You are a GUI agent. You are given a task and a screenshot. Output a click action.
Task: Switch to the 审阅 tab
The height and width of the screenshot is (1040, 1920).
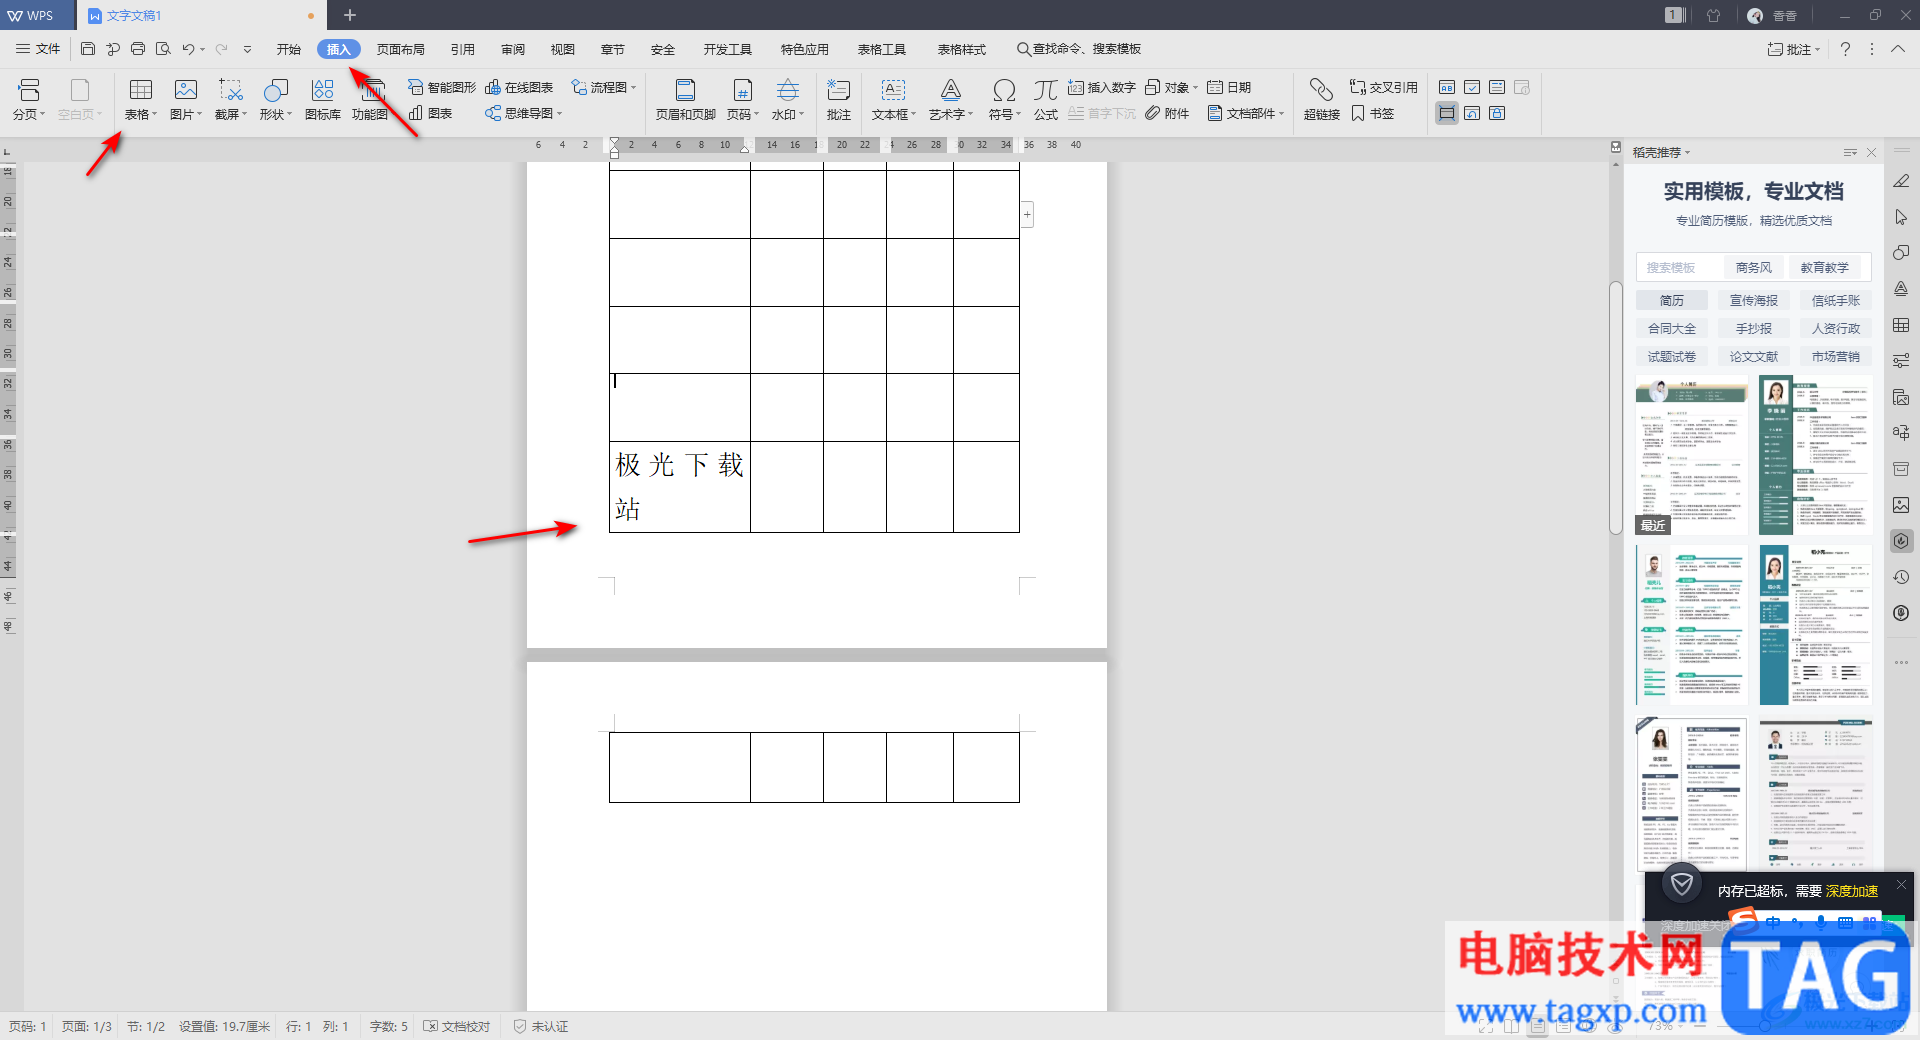[513, 49]
